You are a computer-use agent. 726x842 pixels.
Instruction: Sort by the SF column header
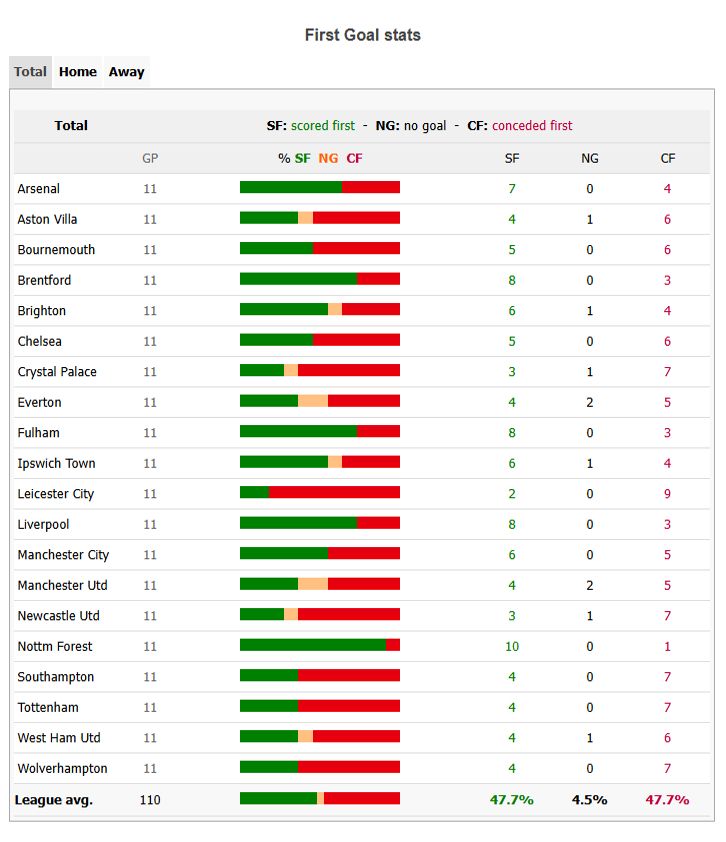coord(512,158)
